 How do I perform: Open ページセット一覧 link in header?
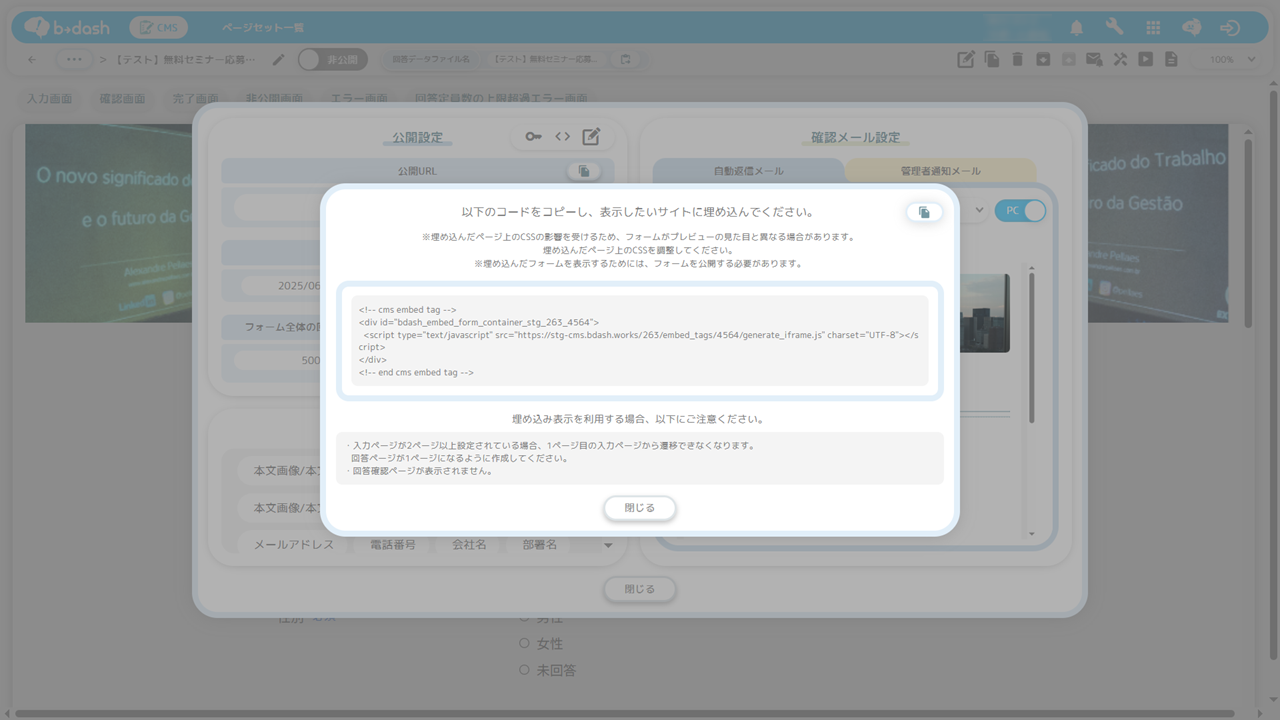coord(263,28)
